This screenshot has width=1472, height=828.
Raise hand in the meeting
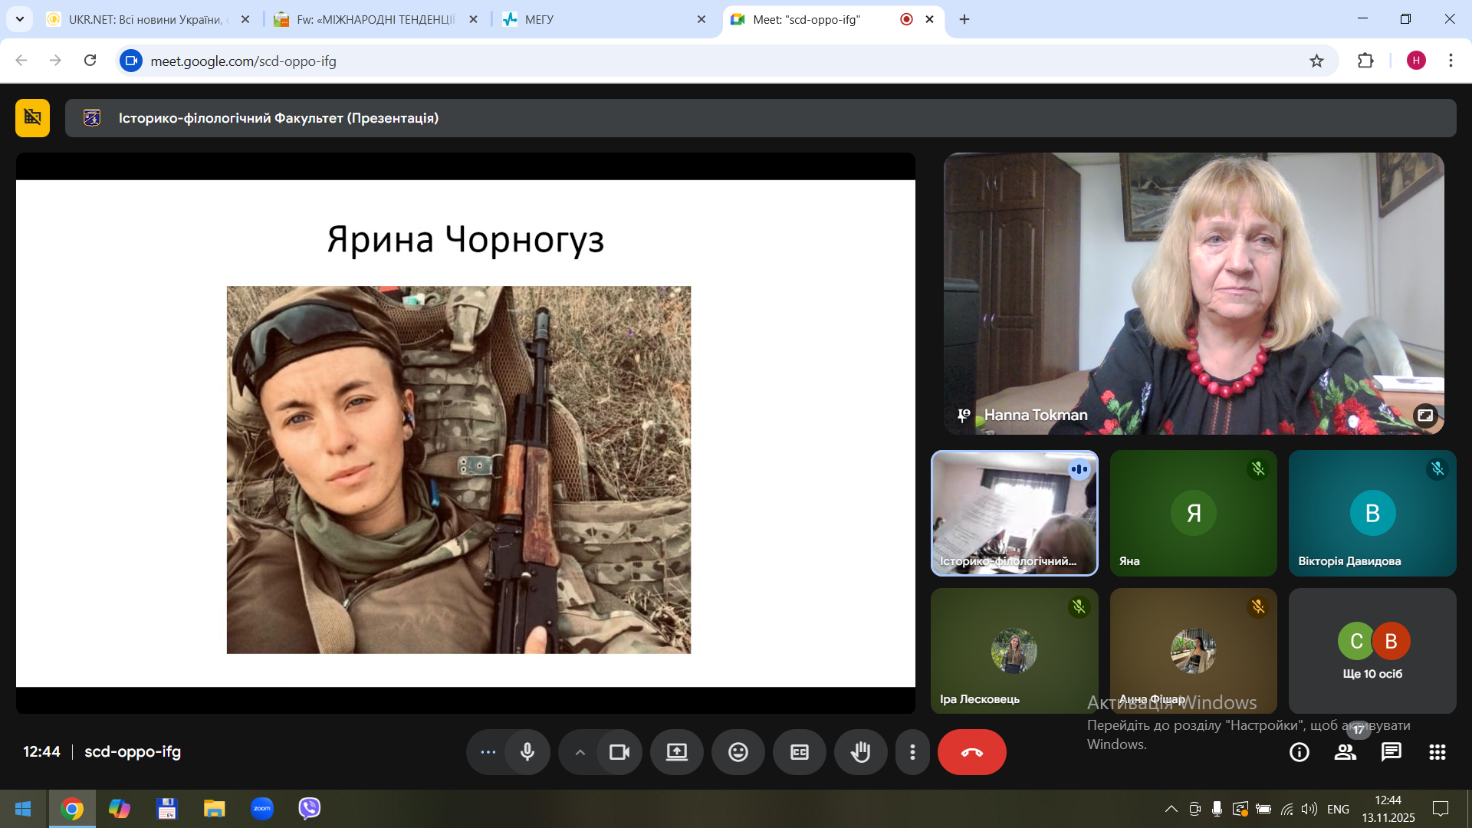tap(860, 752)
